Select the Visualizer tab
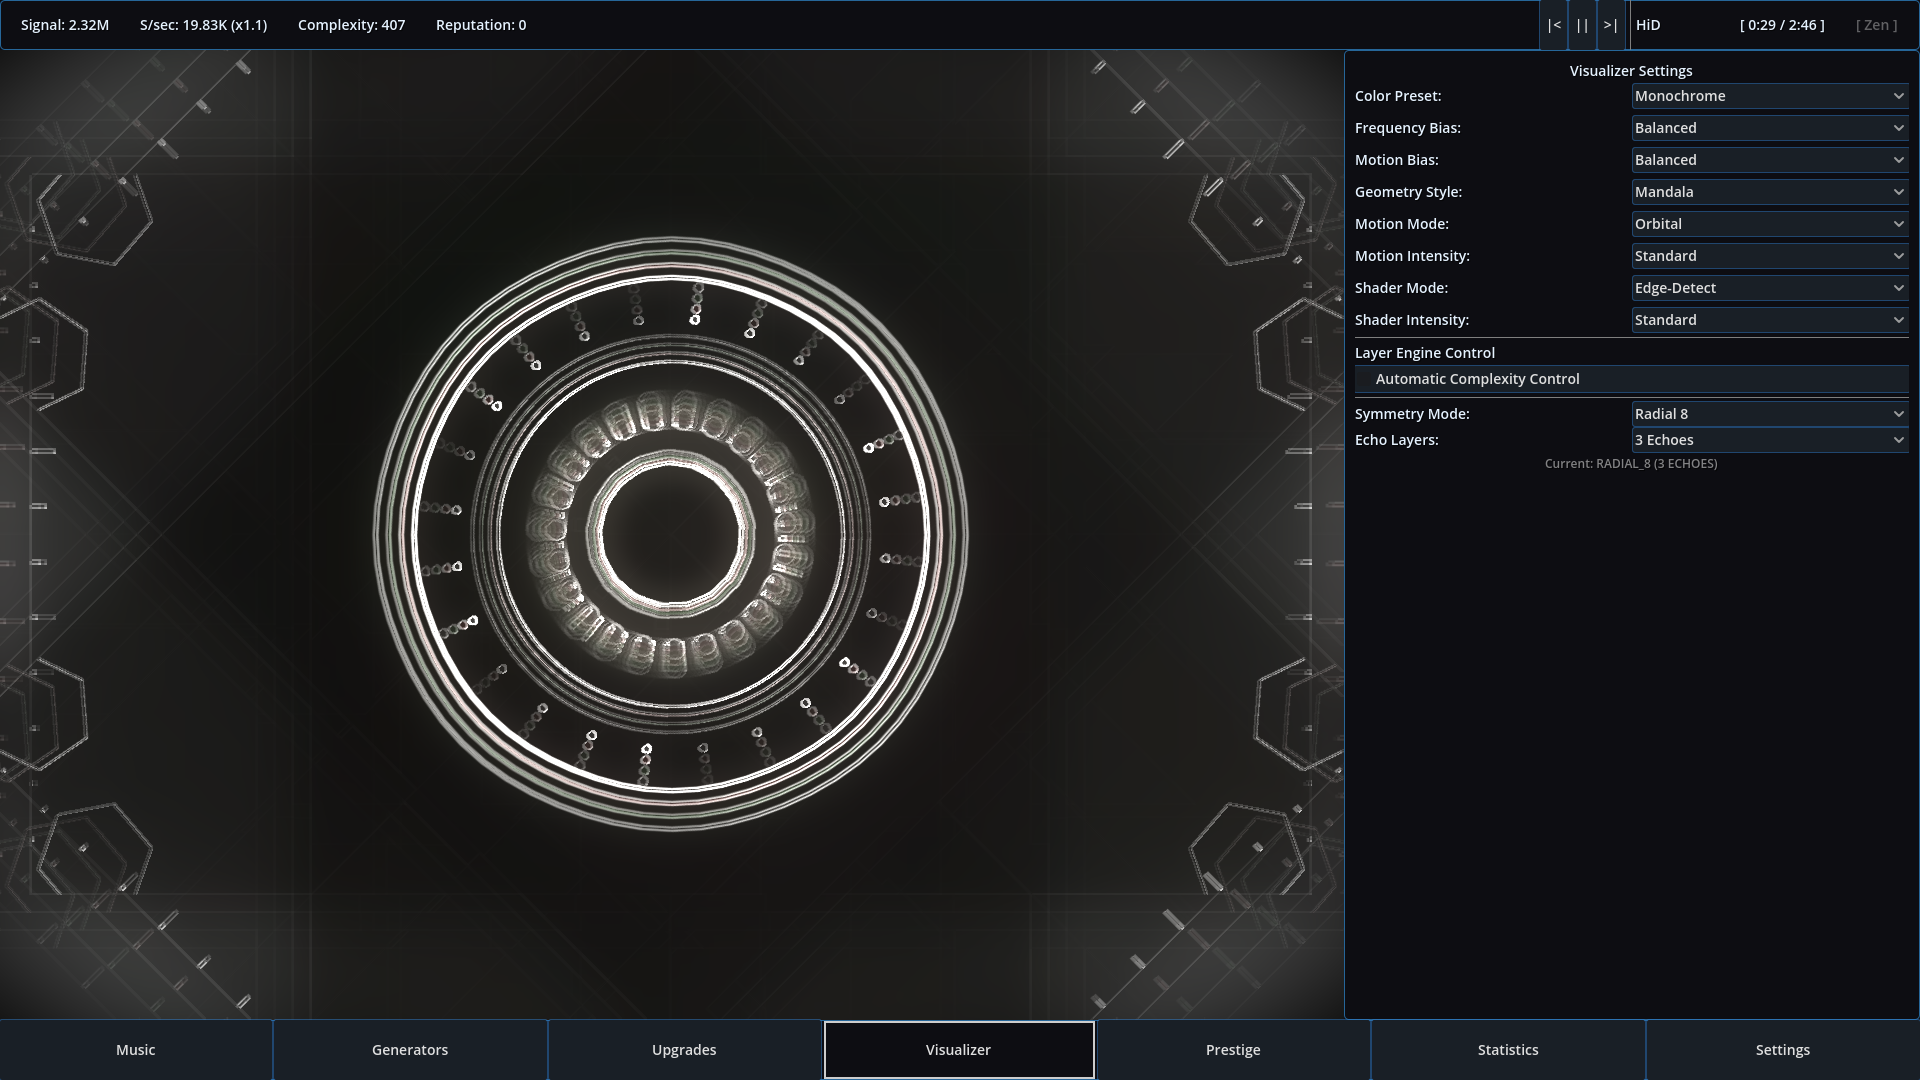 tap(959, 1050)
